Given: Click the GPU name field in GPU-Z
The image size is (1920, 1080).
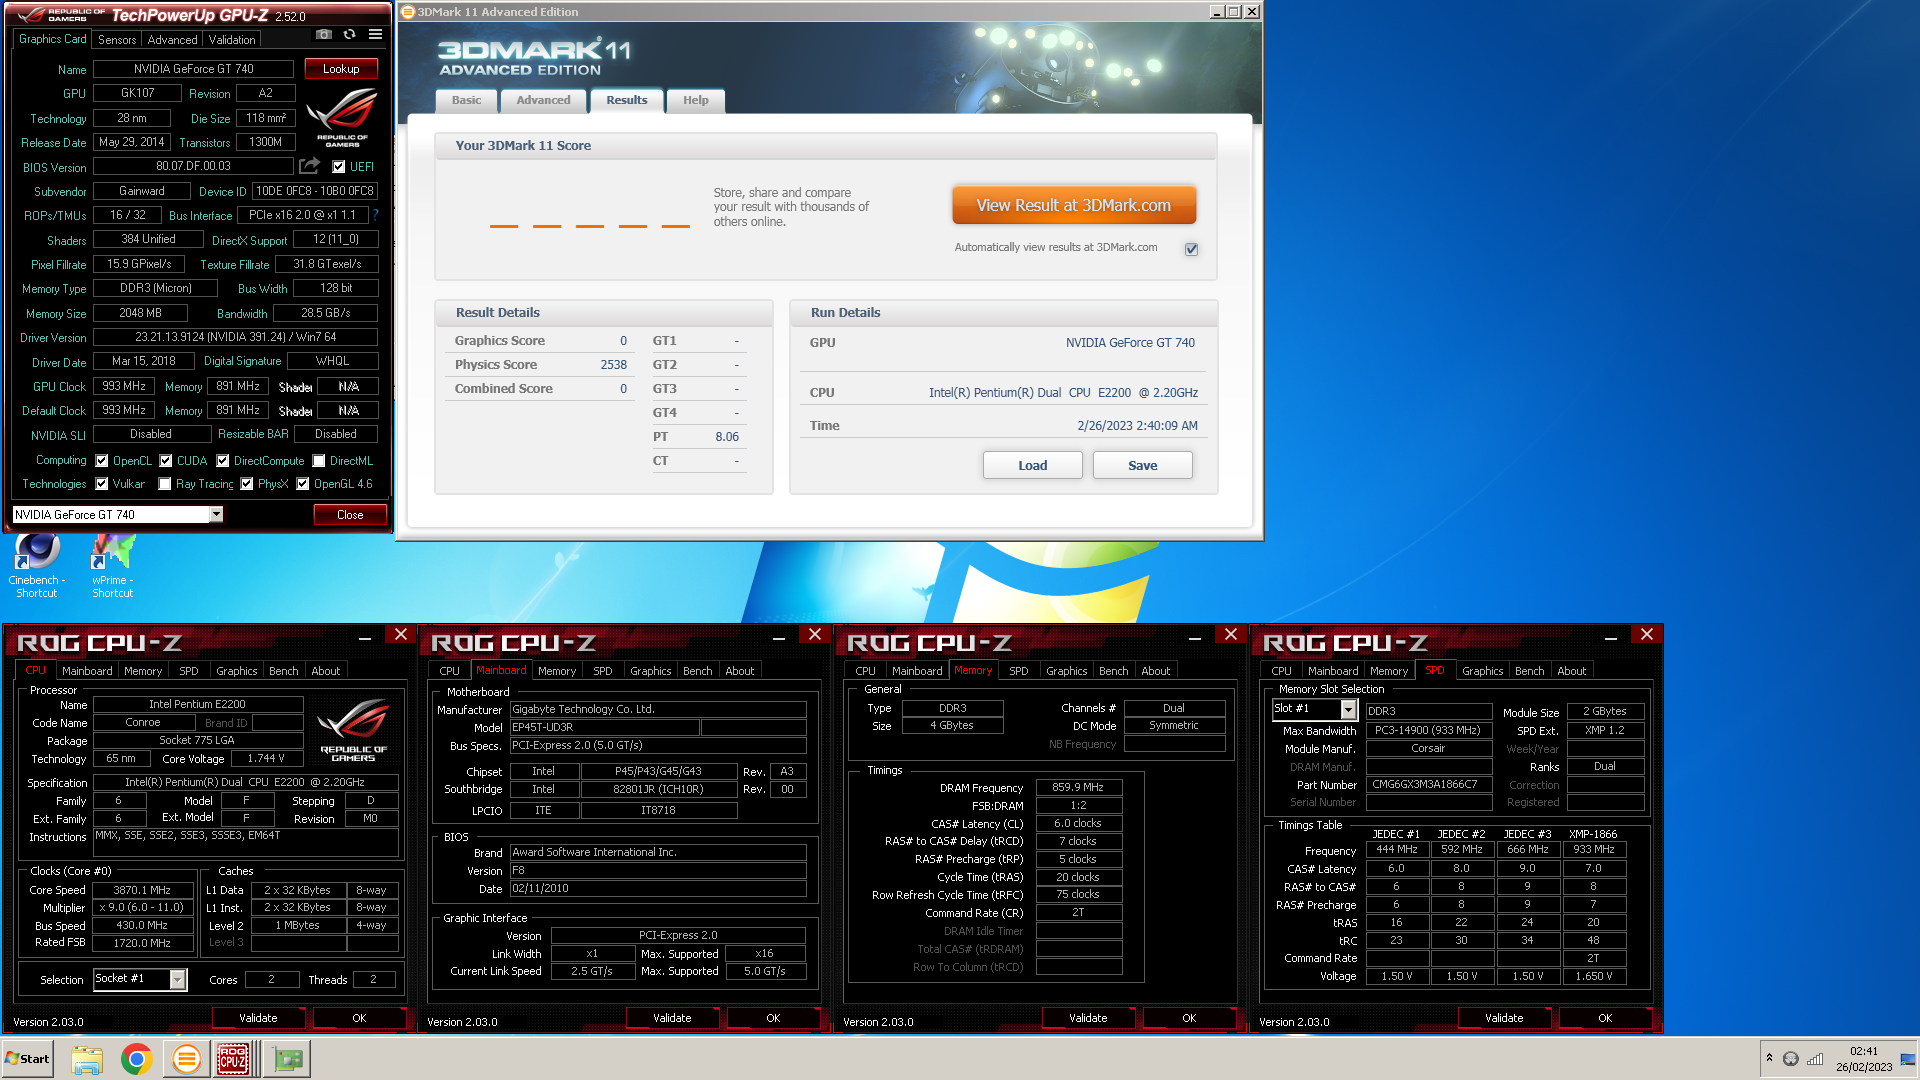Looking at the screenshot, I should coord(193,69).
